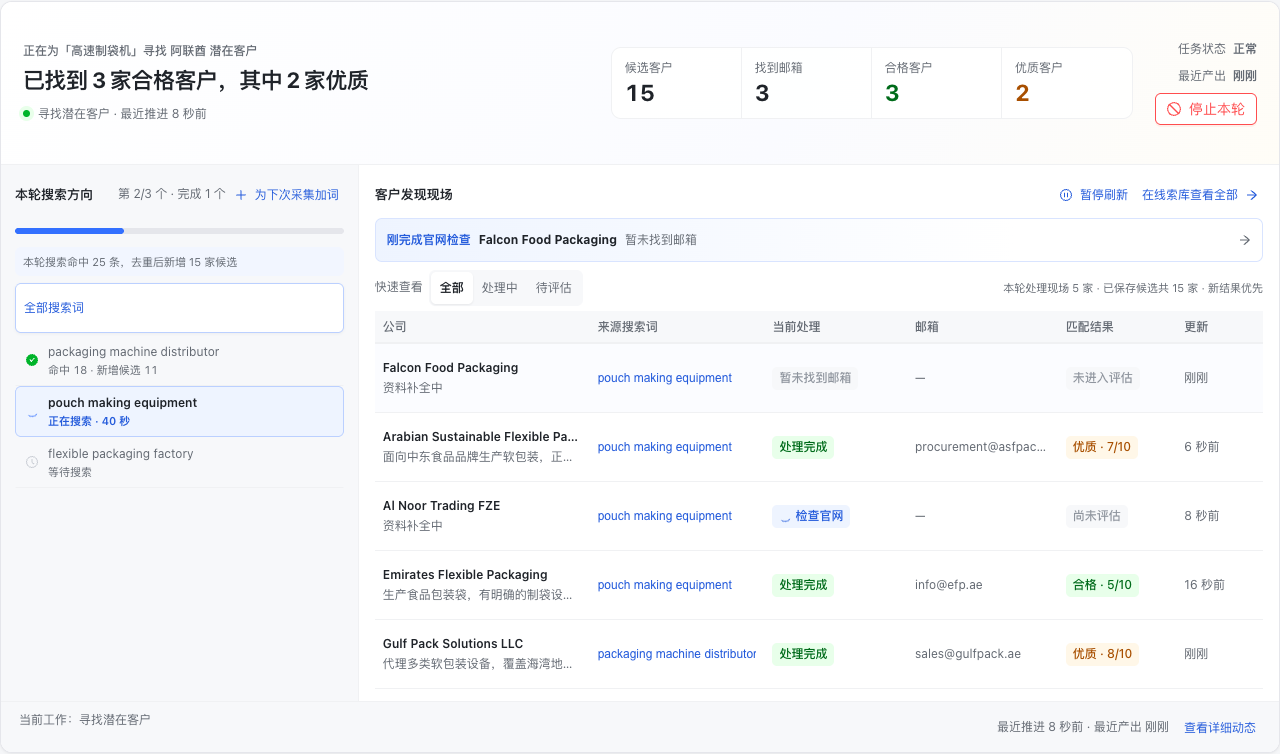Open Arabian Sustainable Flexible Pa... company row
The image size is (1280, 754).
pyautogui.click(x=818, y=447)
